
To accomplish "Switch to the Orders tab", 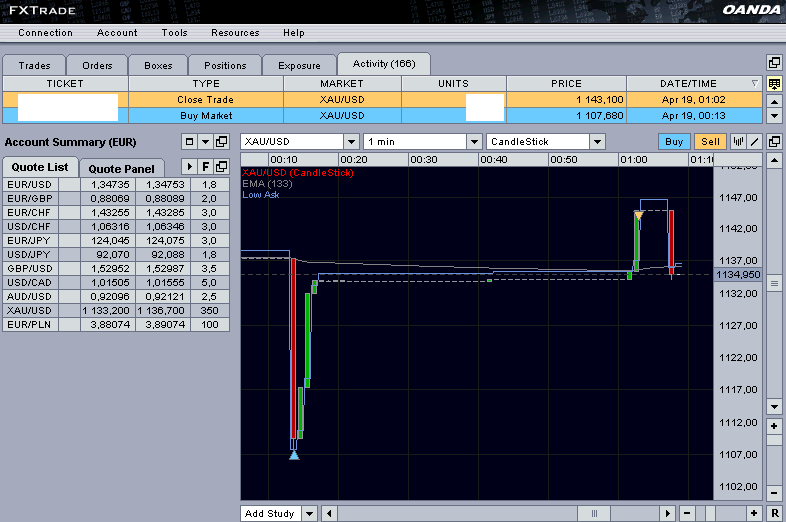I will click(97, 66).
